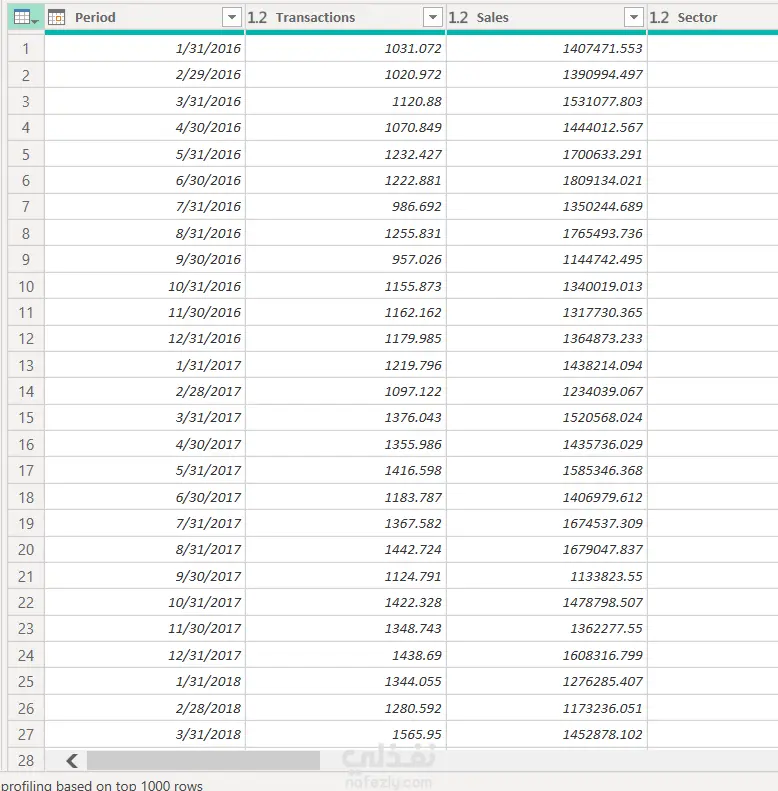
Task: Select the Period cell 1/31/2016
Action: 145,49
